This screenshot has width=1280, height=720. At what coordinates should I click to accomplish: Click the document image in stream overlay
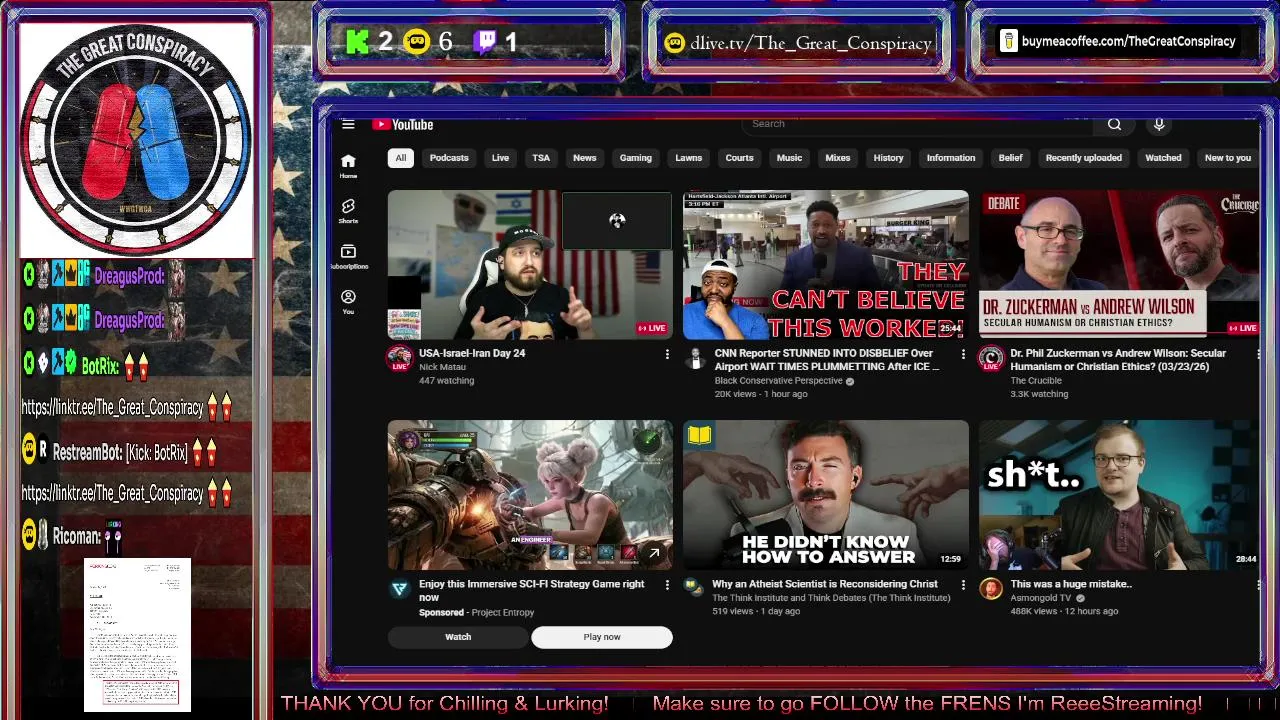(138, 634)
